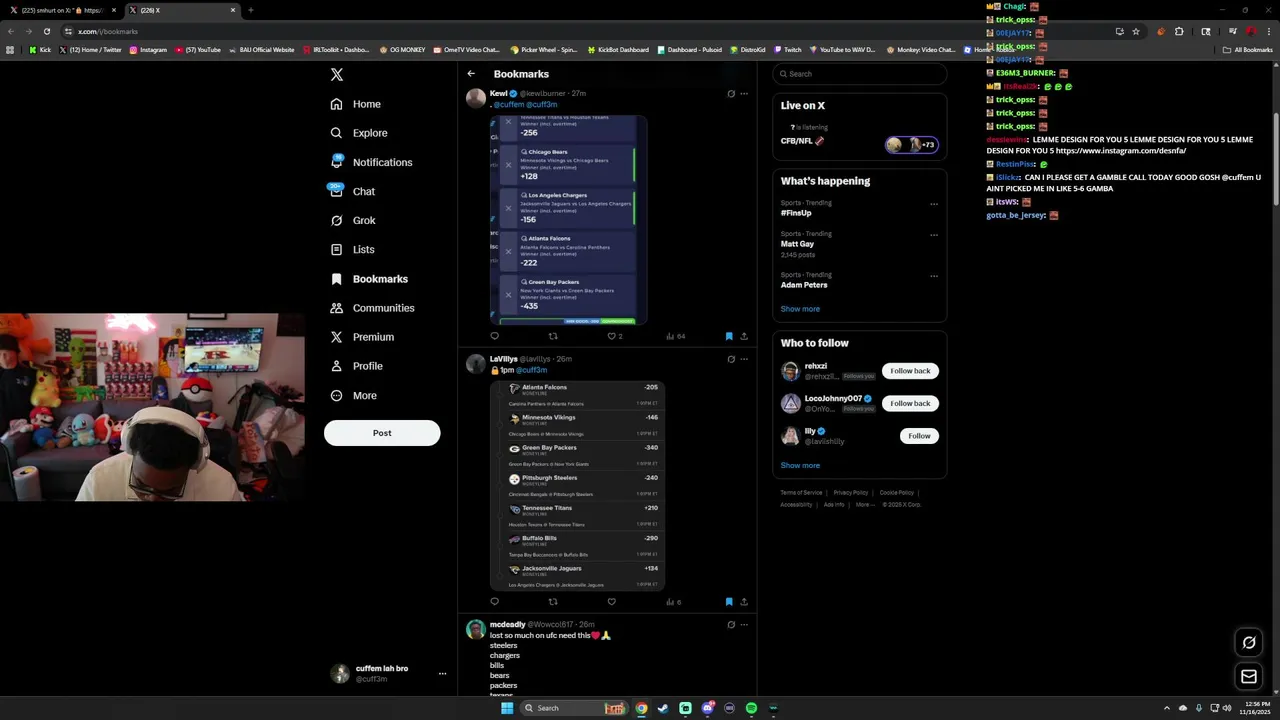This screenshot has width=1280, height=720.
Task: Show more under Who to follow
Action: click(x=800, y=465)
